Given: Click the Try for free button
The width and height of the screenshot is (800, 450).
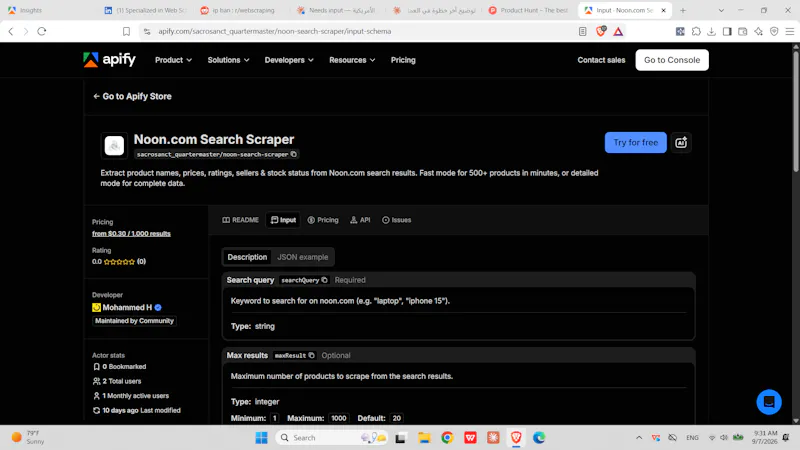Looking at the screenshot, I should pos(635,142).
